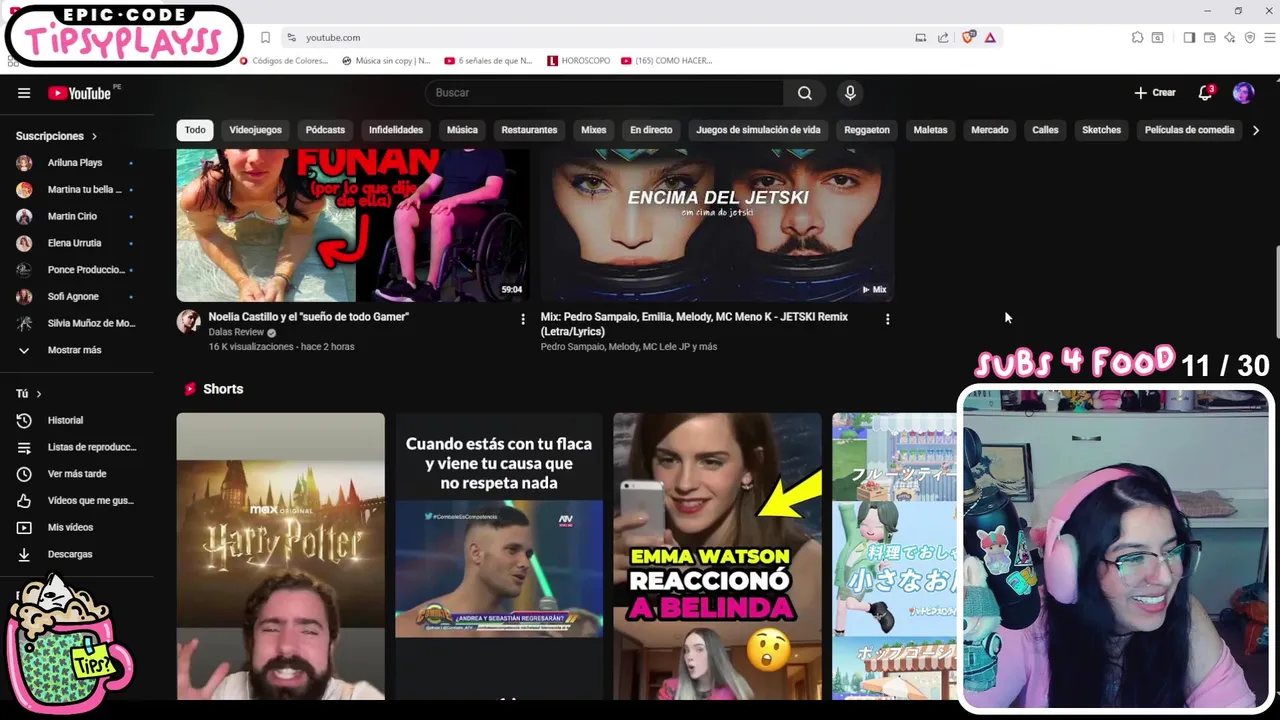Open the Harry Potter short thumbnail
Screen dimensions: 1280x720
pyautogui.click(x=280, y=556)
